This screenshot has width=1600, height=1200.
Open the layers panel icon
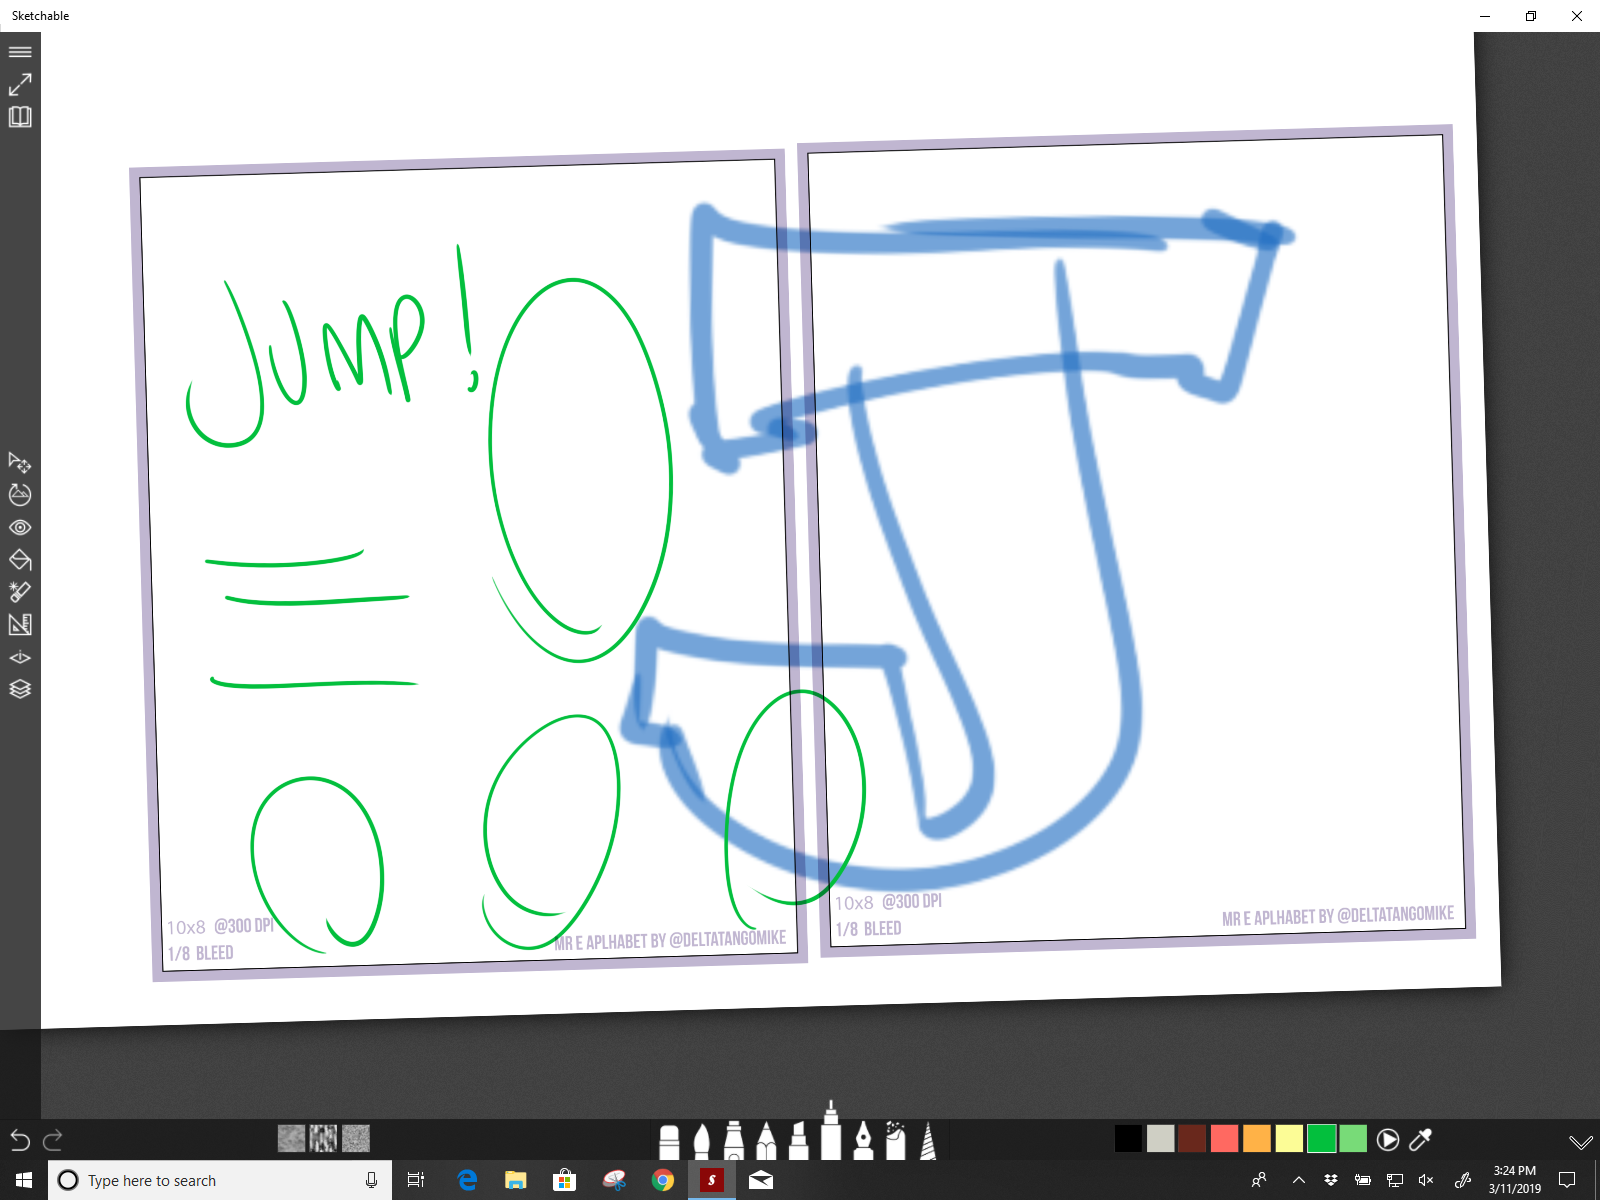(x=20, y=689)
